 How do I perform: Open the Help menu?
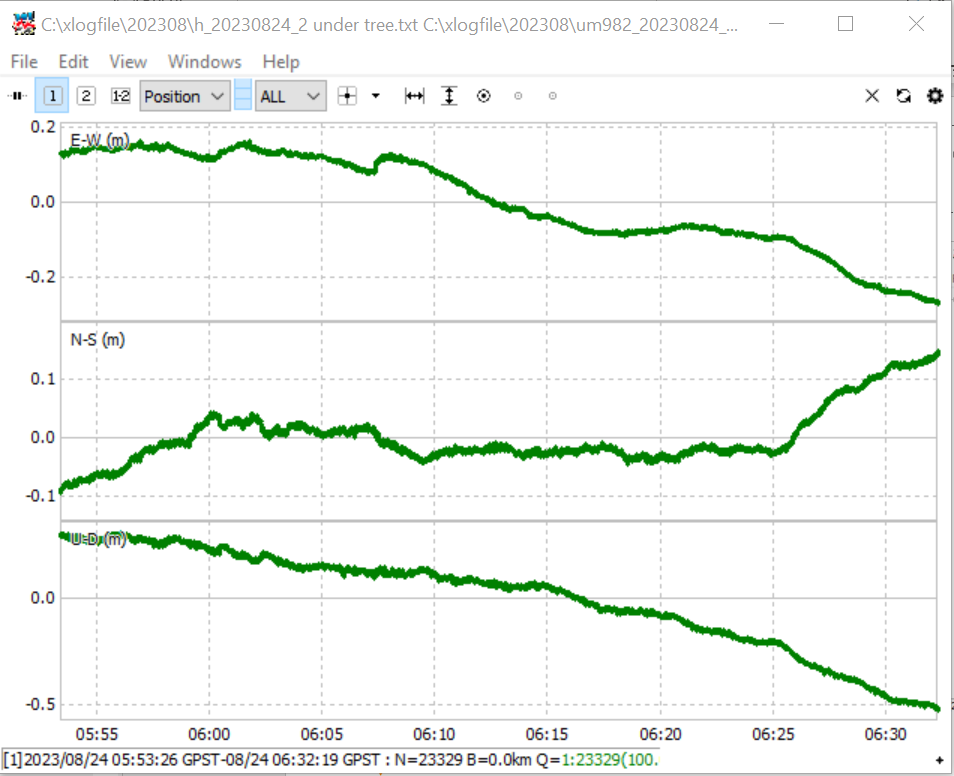281,61
